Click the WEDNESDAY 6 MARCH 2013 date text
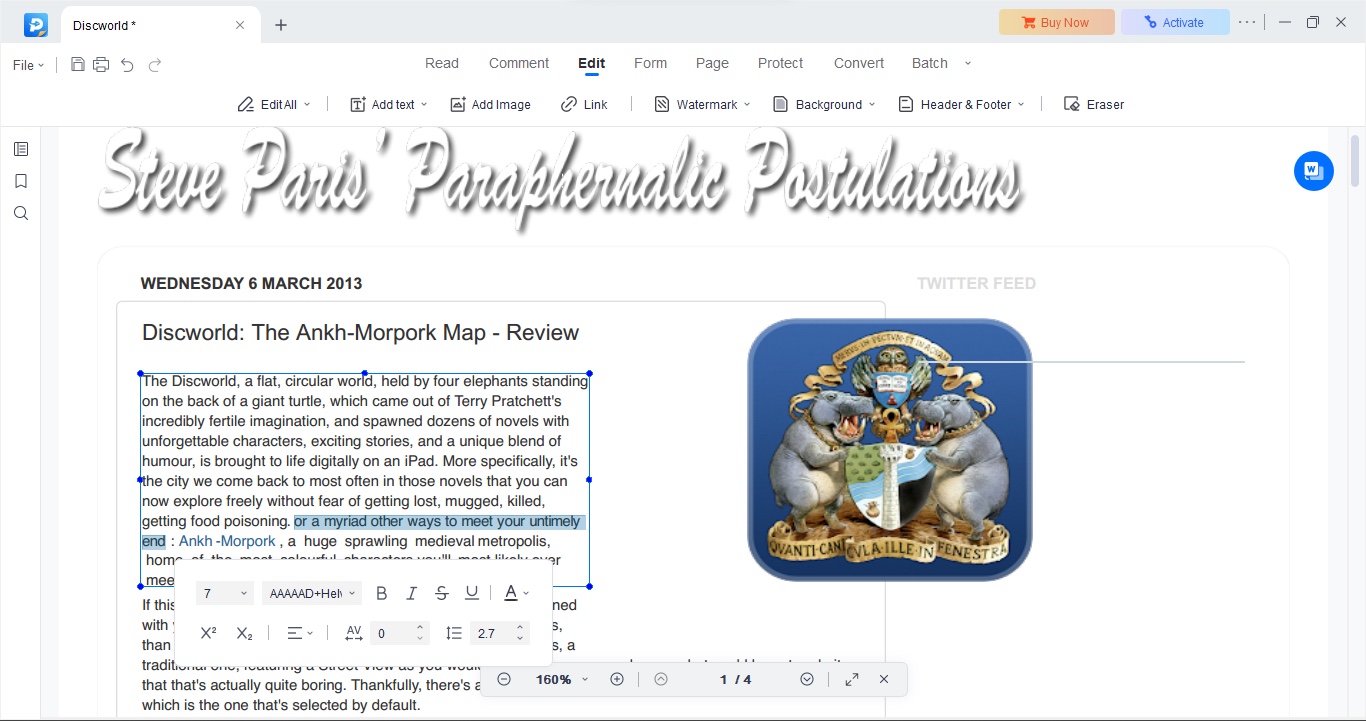The width and height of the screenshot is (1366, 721). pyautogui.click(x=251, y=284)
